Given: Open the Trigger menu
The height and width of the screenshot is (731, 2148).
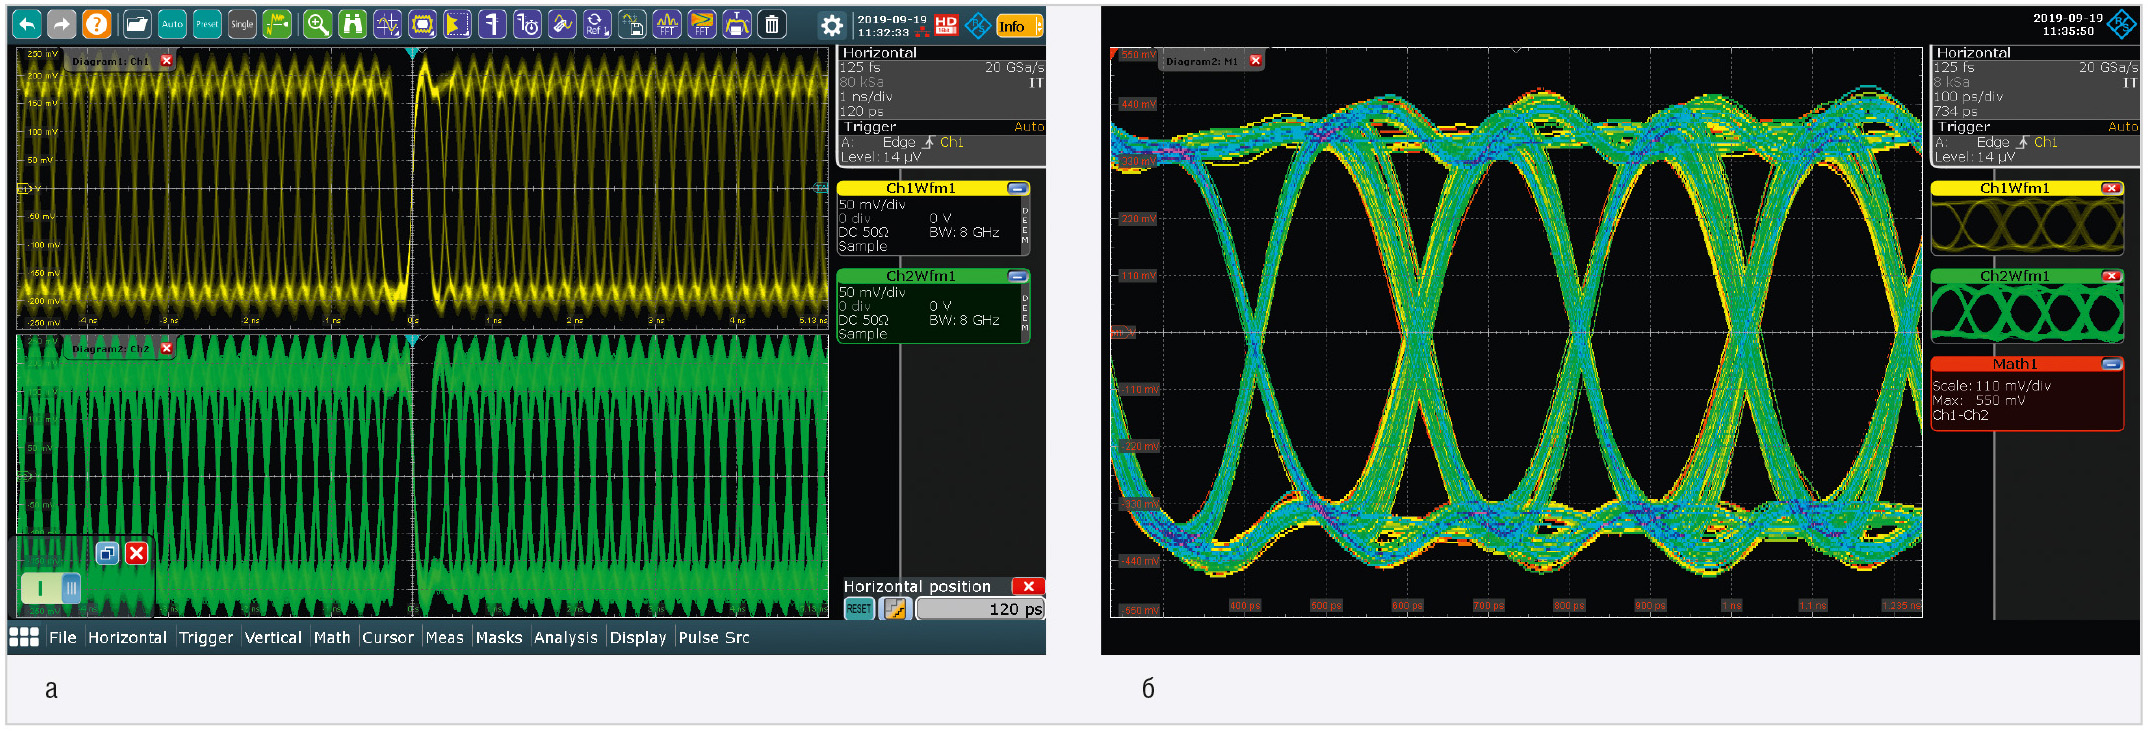Looking at the screenshot, I should point(205,637).
